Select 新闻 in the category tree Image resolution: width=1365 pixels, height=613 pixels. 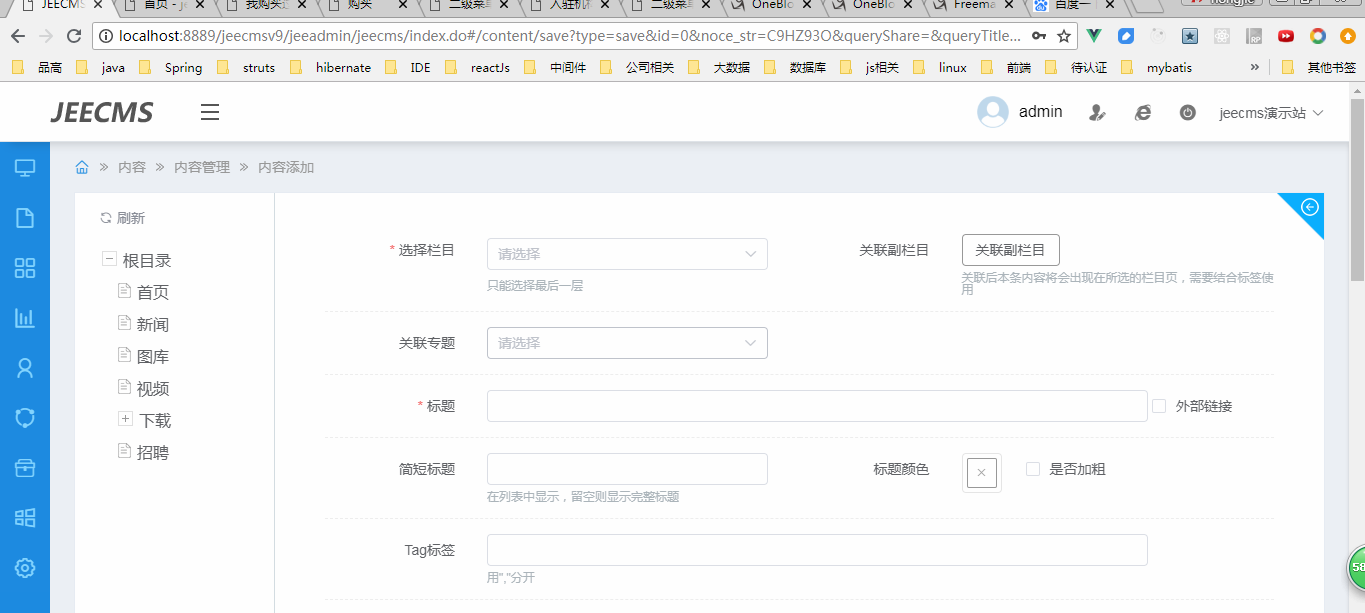(x=153, y=325)
